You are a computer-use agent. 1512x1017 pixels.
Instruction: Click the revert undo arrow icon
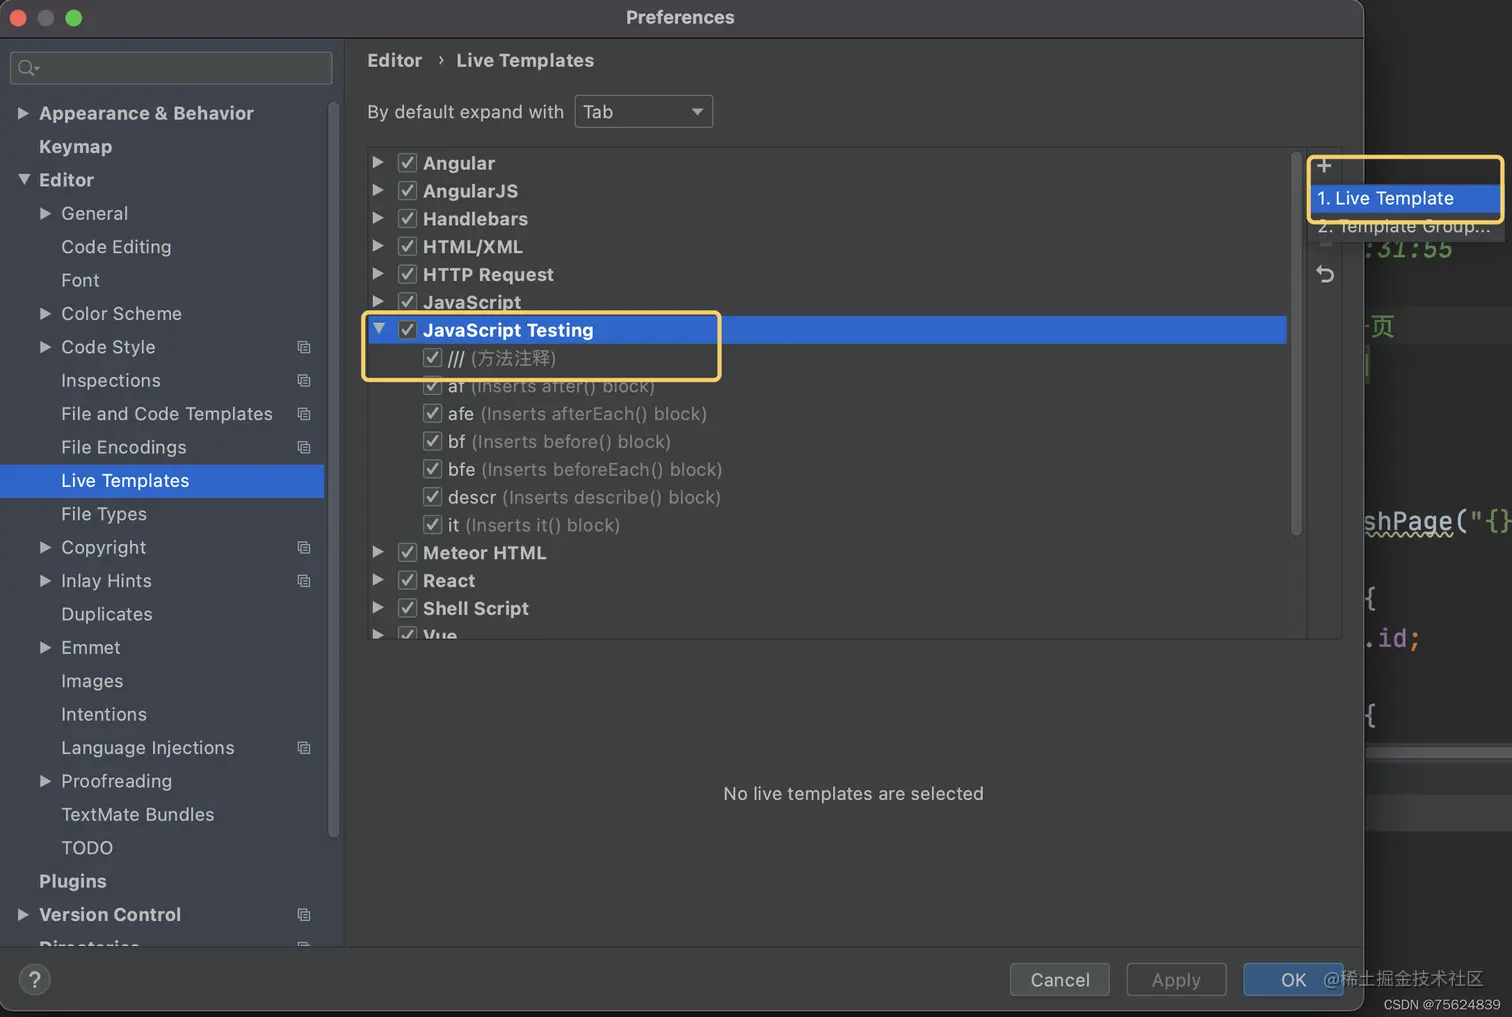1325,274
